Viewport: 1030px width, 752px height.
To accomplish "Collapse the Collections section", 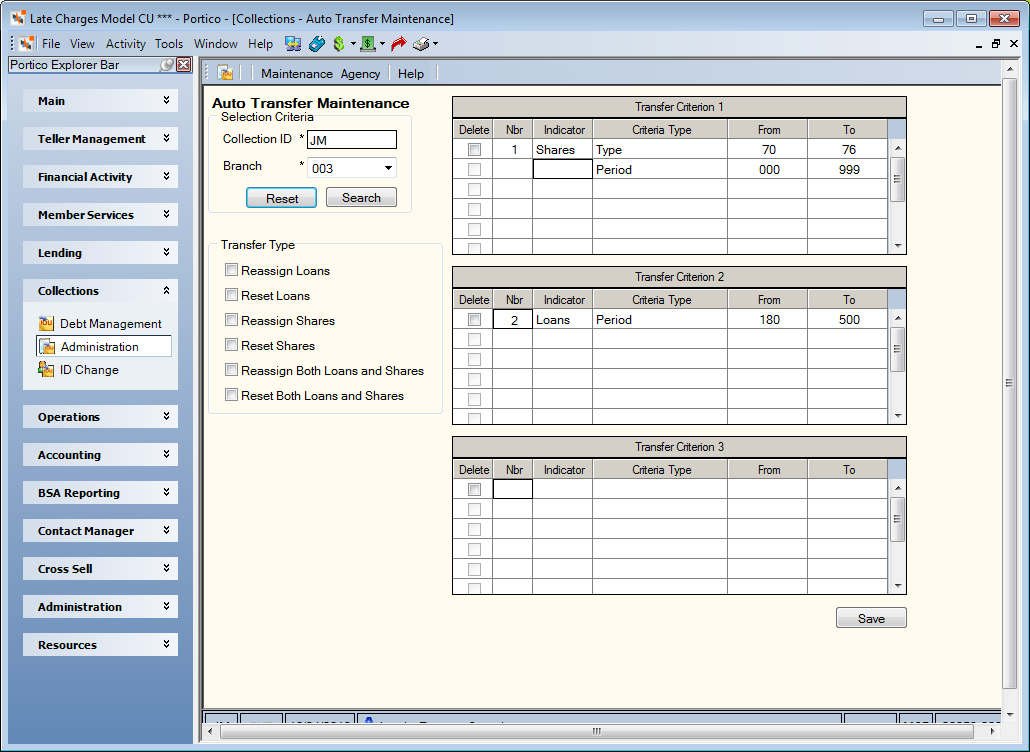I will 100,291.
